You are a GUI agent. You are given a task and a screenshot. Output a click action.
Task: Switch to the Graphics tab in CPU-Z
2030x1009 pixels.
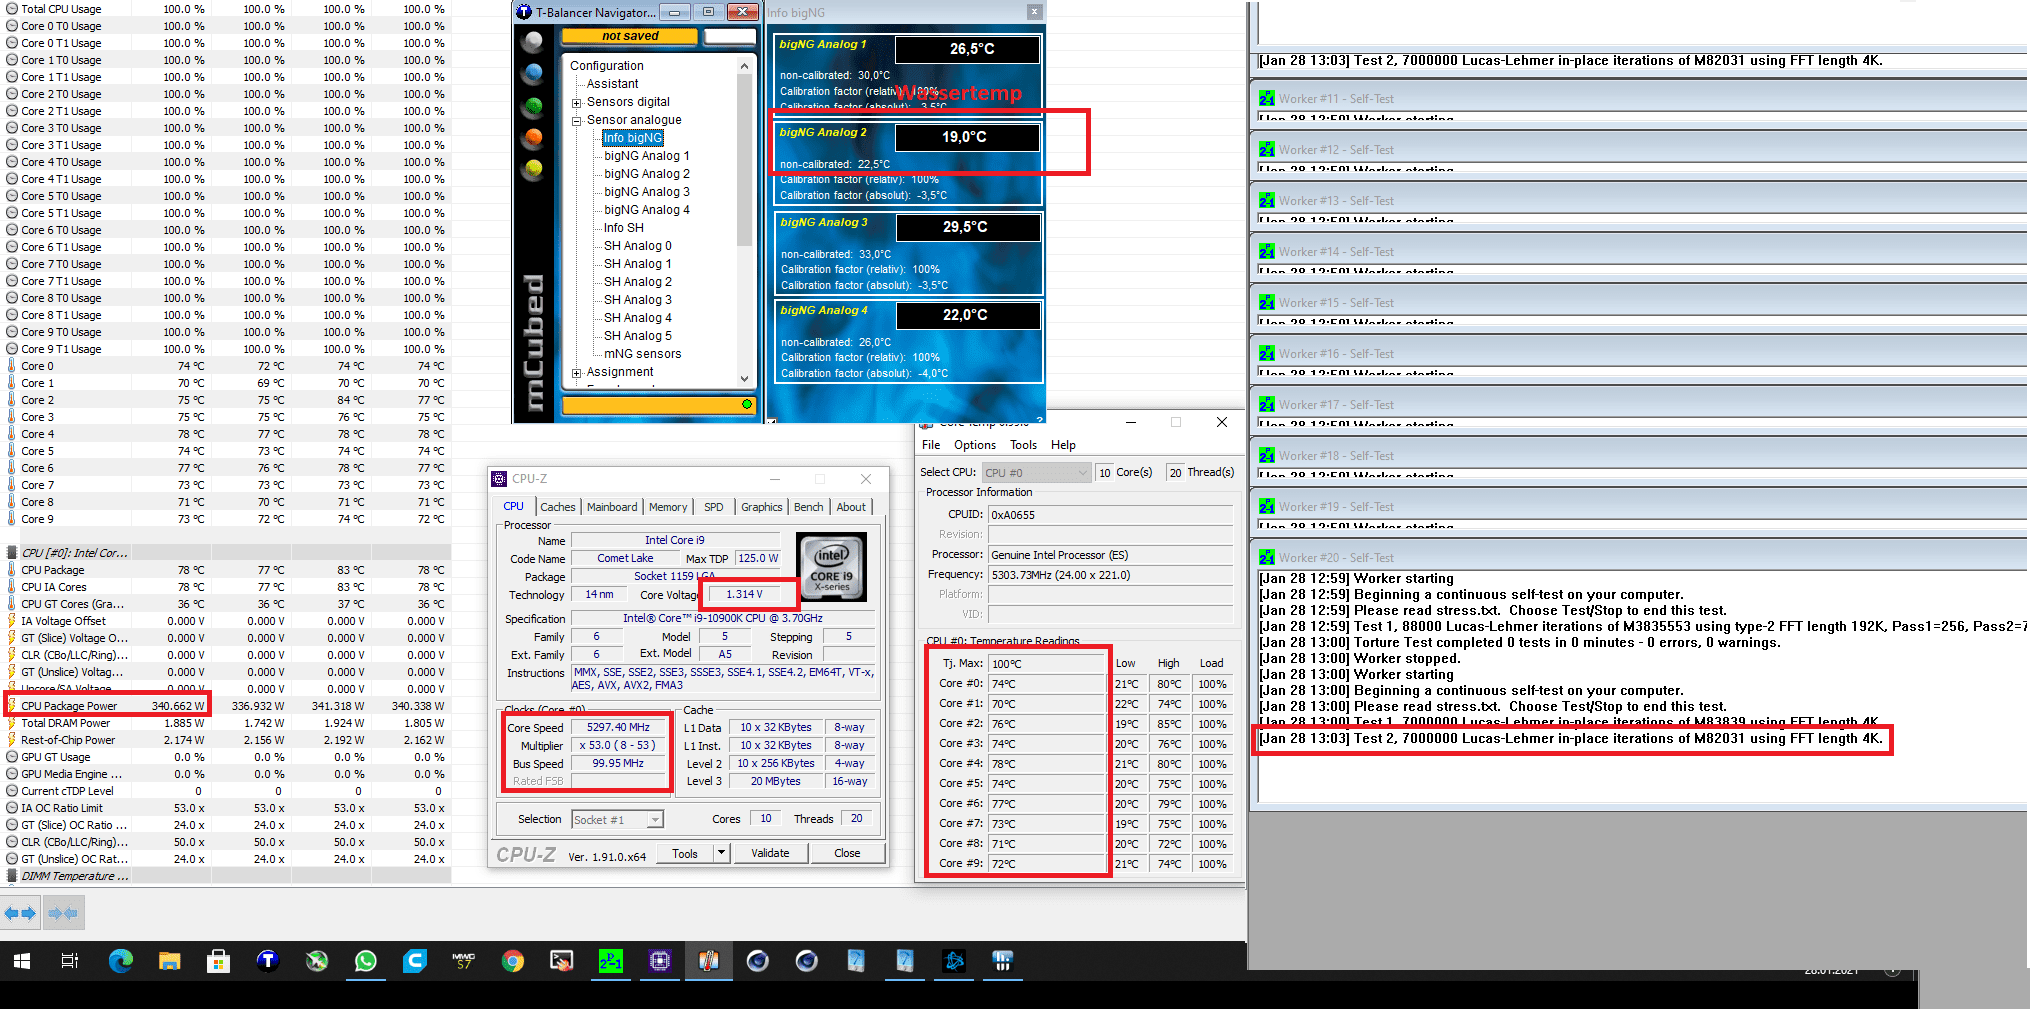761,507
